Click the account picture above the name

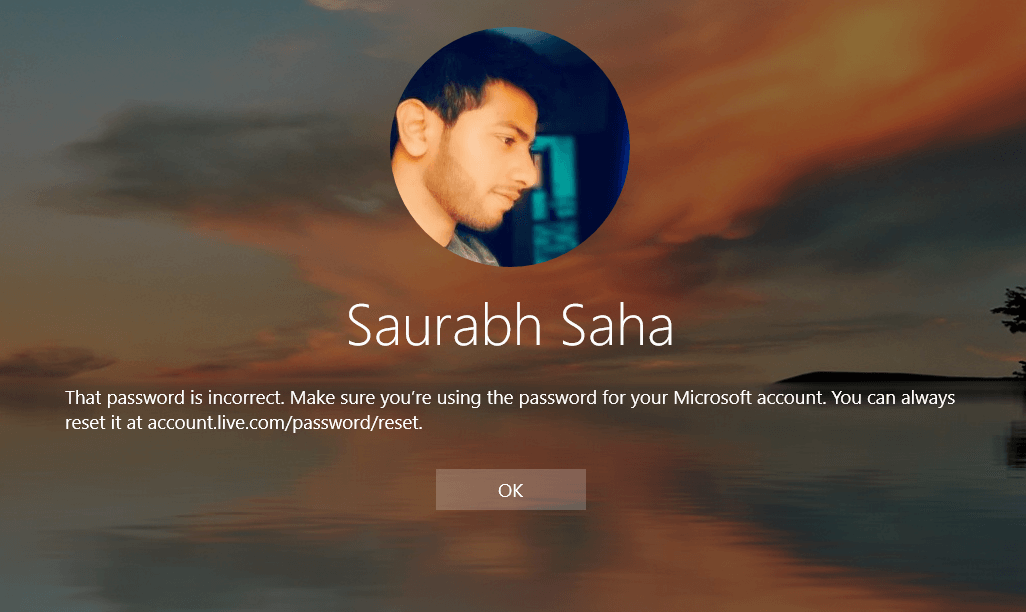(x=510, y=145)
